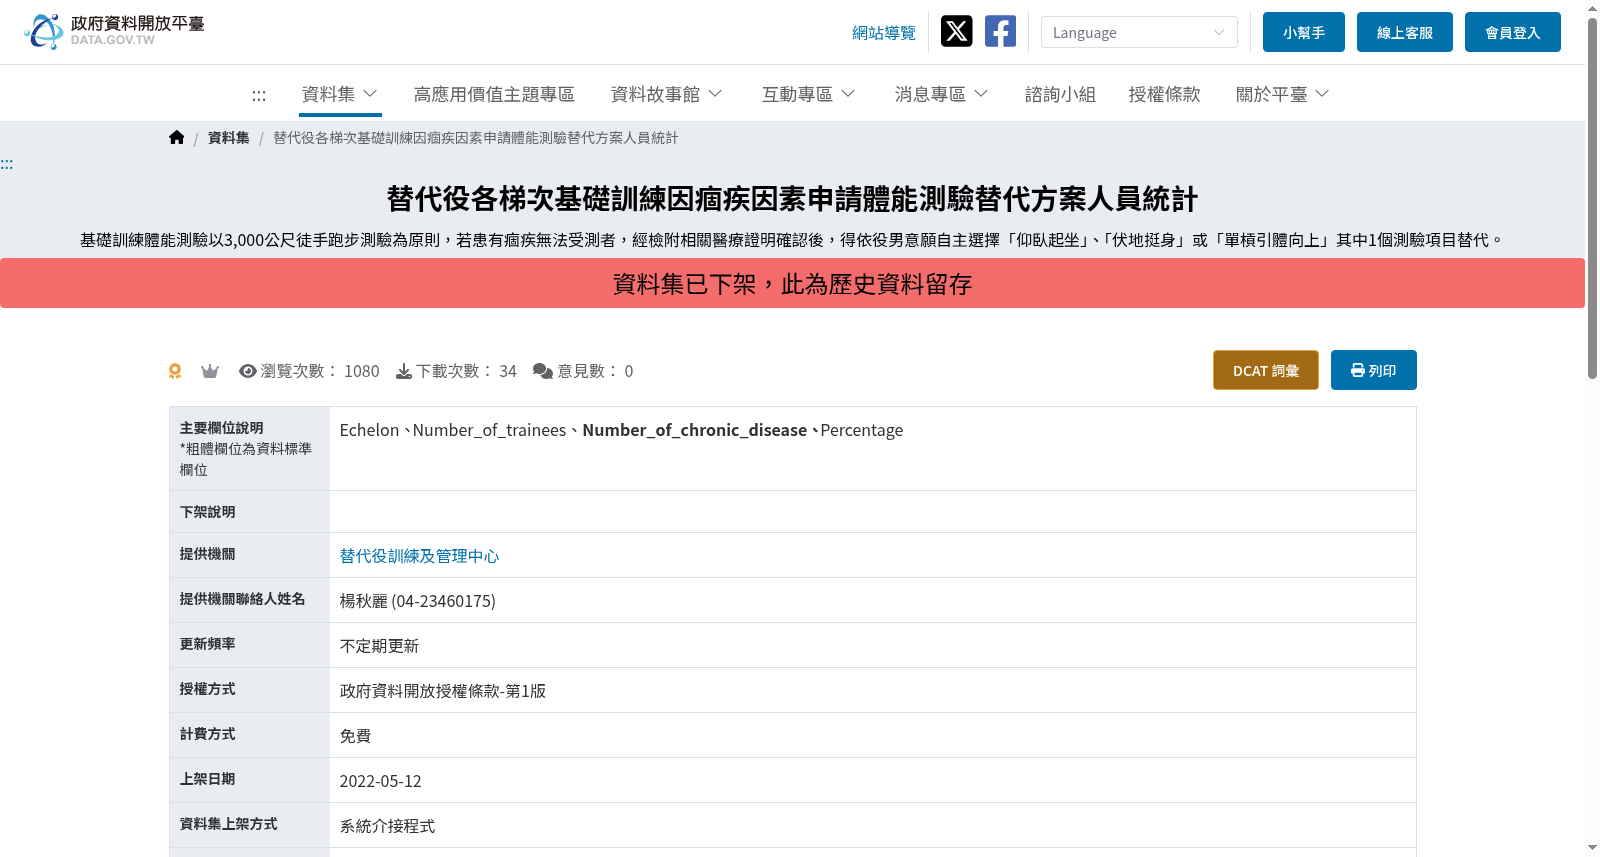Click the eye icon next to 瀏覽次數
Screen dimensions: 1600x857
pyautogui.click(x=247, y=371)
